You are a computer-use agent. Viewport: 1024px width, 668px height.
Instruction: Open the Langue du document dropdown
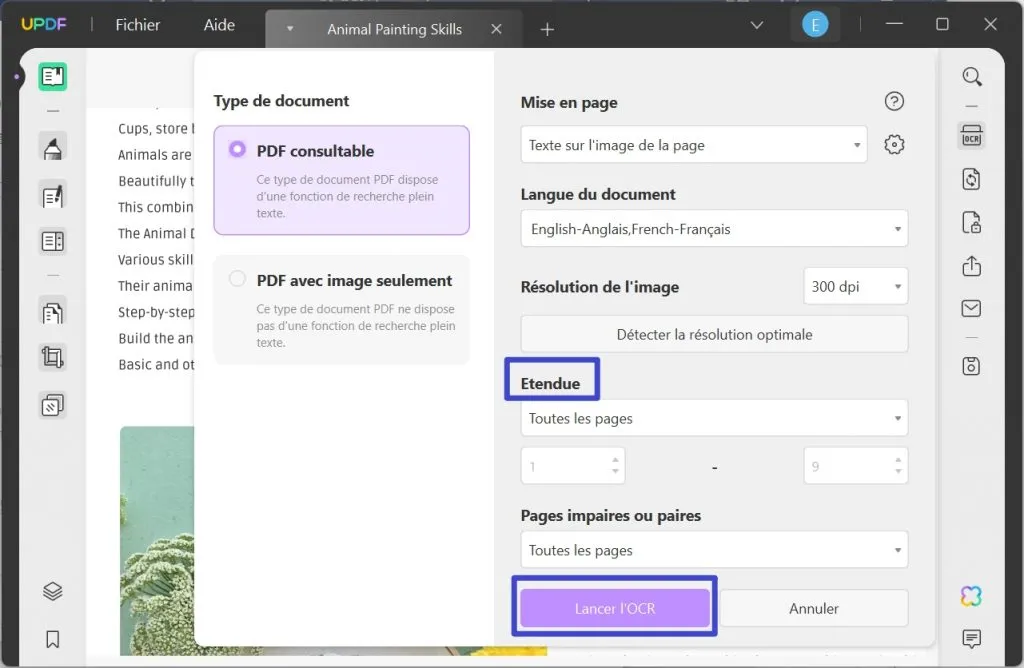[713, 228]
